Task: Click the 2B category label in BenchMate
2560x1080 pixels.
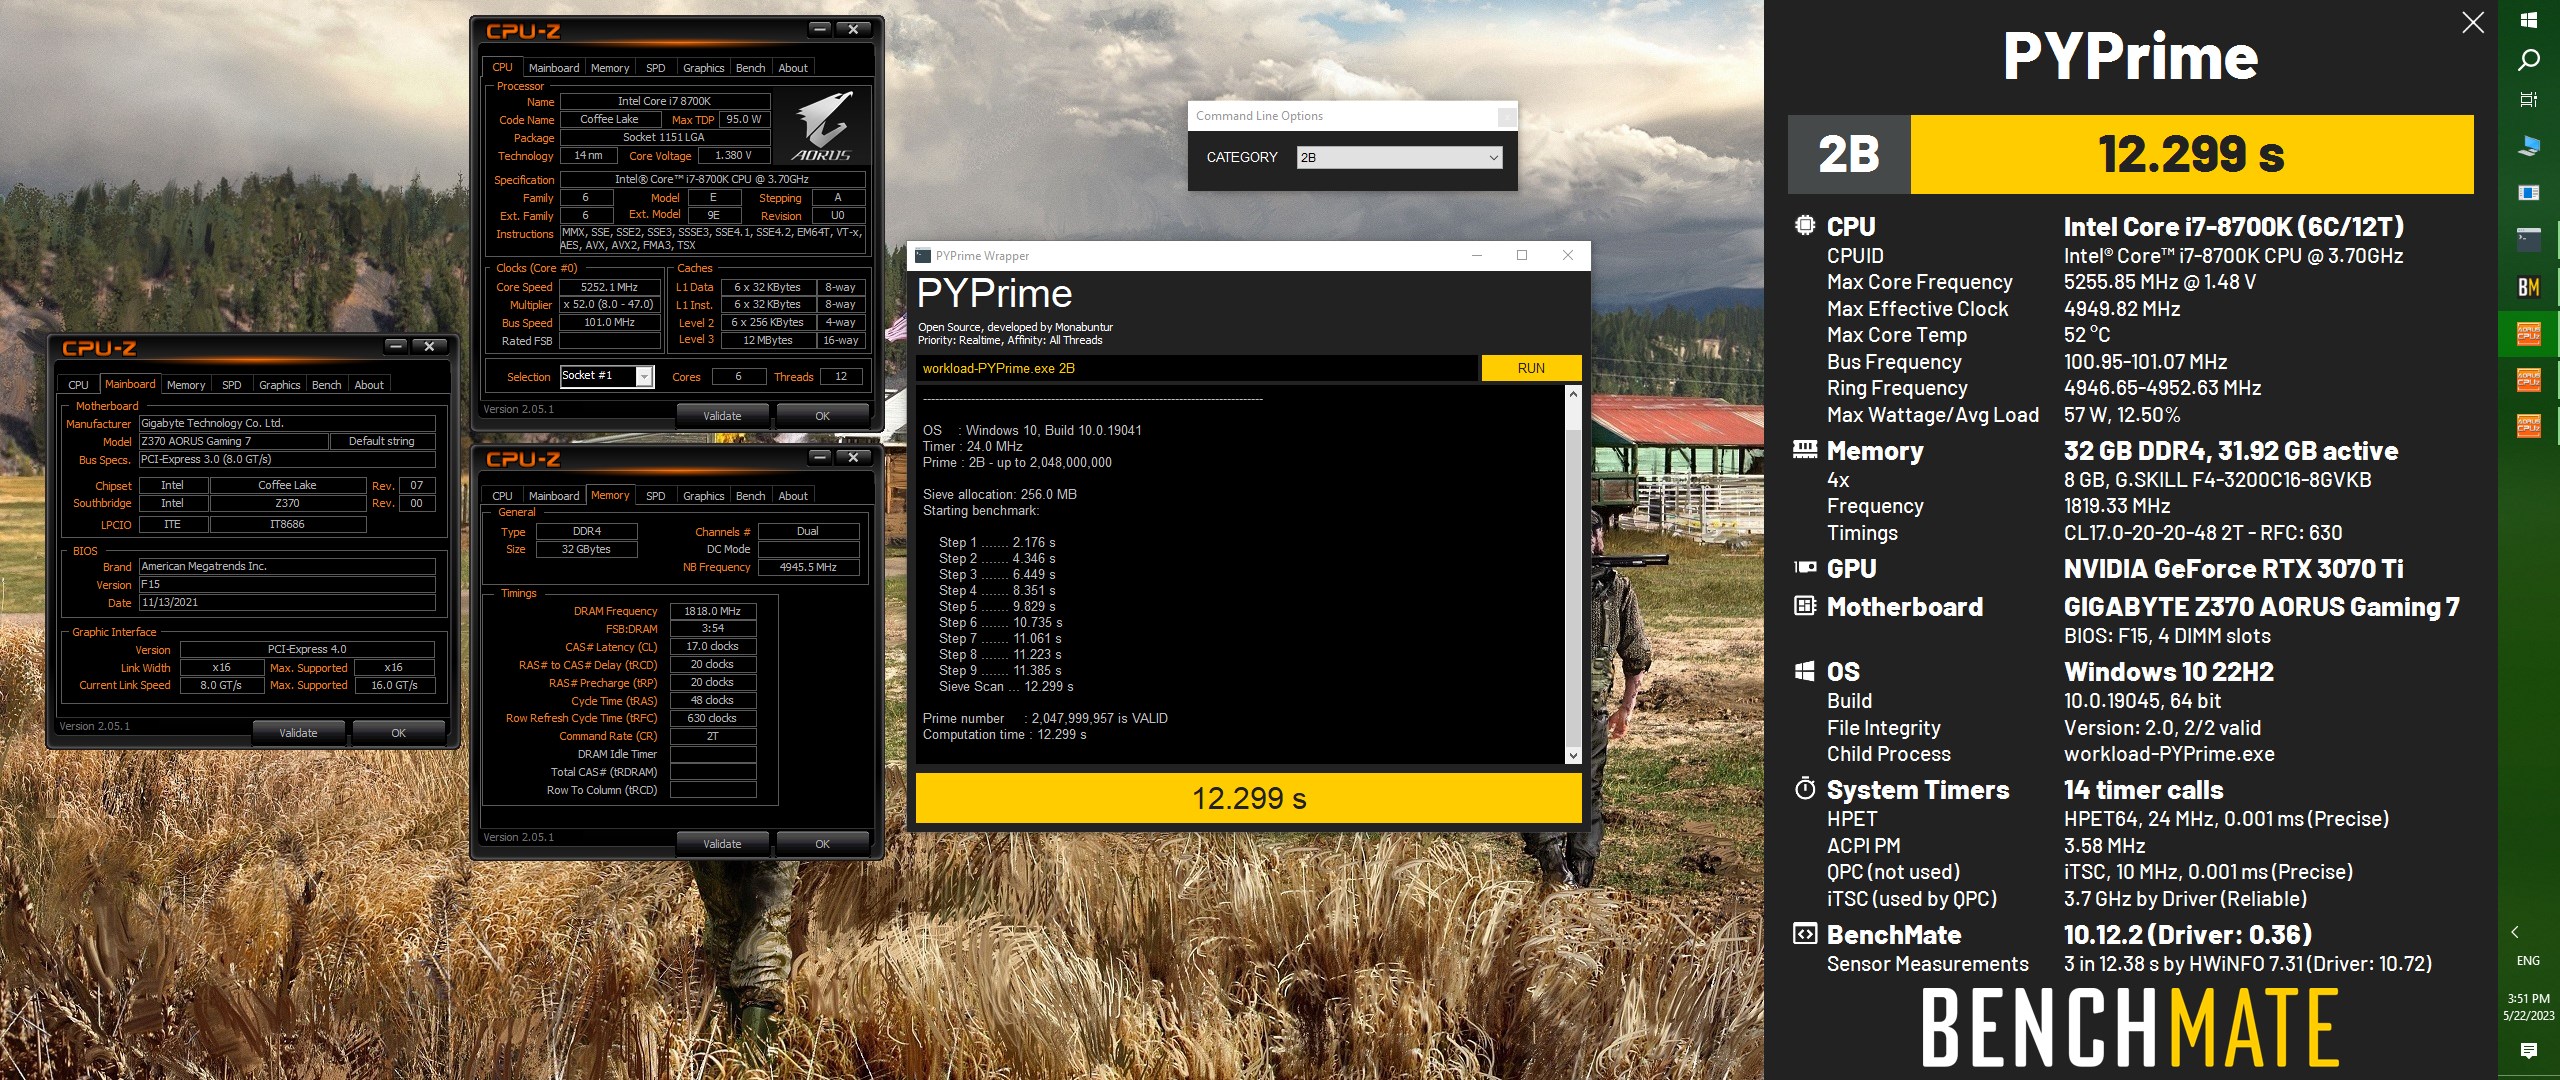Action: (1849, 154)
